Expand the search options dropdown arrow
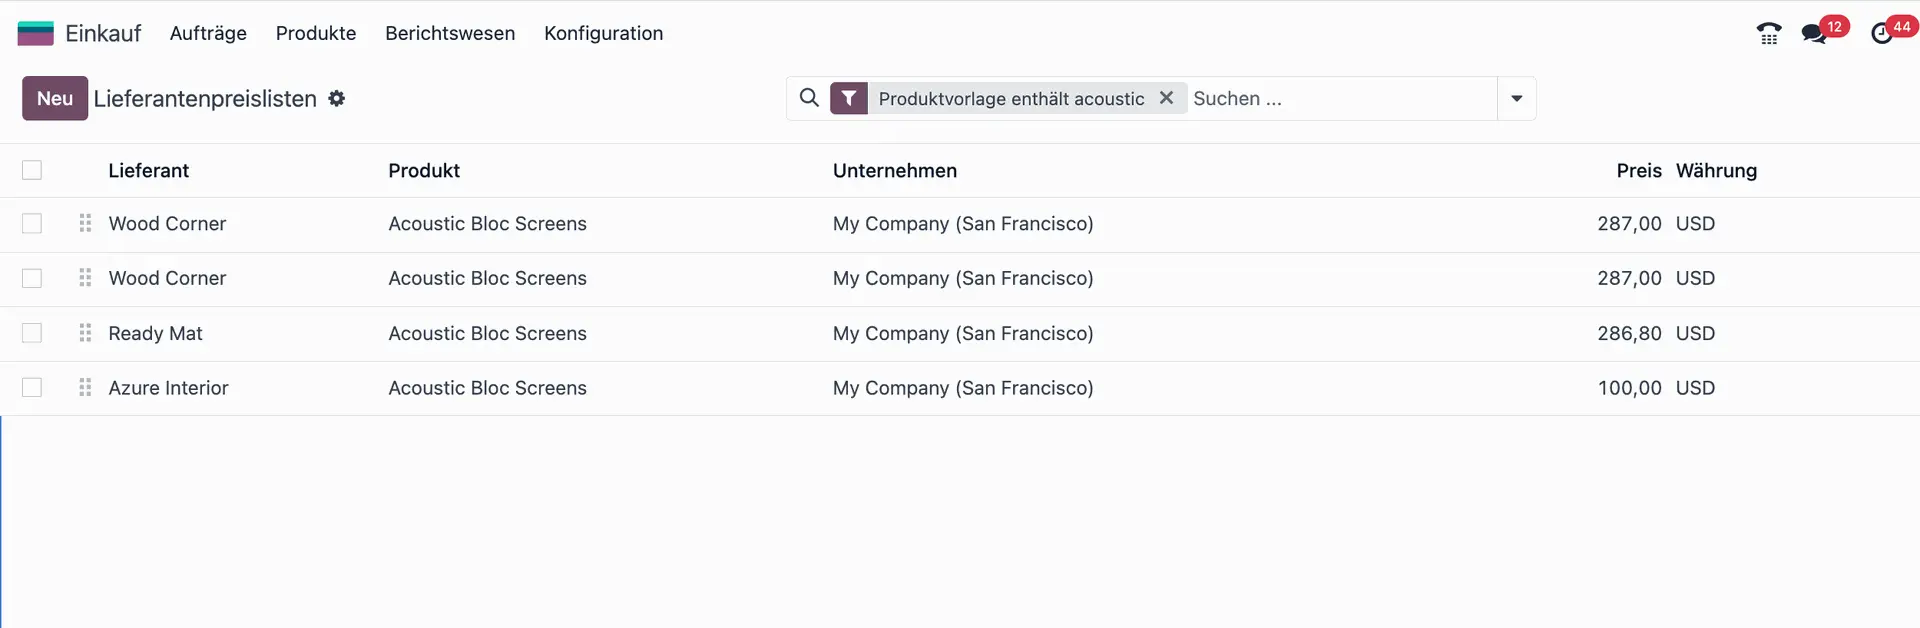The image size is (1920, 628). [1516, 98]
